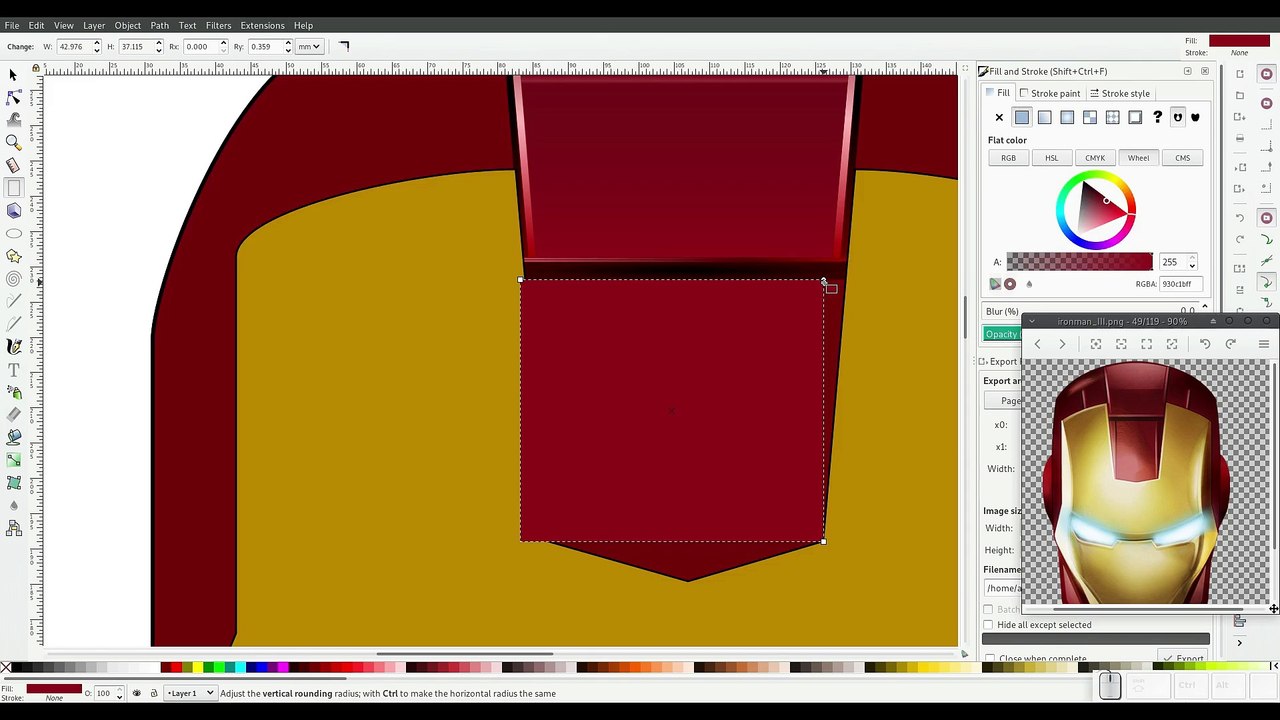Tick Hide all except selected checkbox
Image resolution: width=1280 pixels, height=720 pixels.
pyautogui.click(x=988, y=625)
